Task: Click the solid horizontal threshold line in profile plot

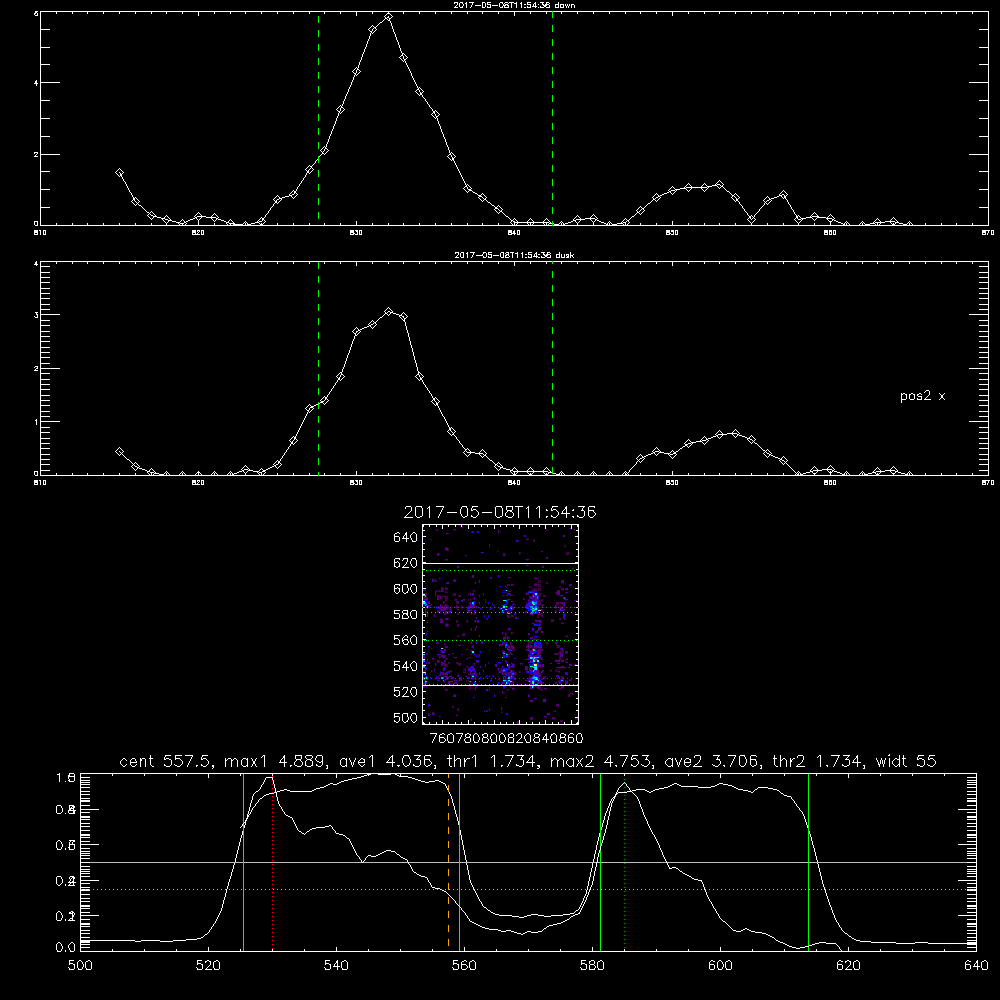Action: [528, 862]
